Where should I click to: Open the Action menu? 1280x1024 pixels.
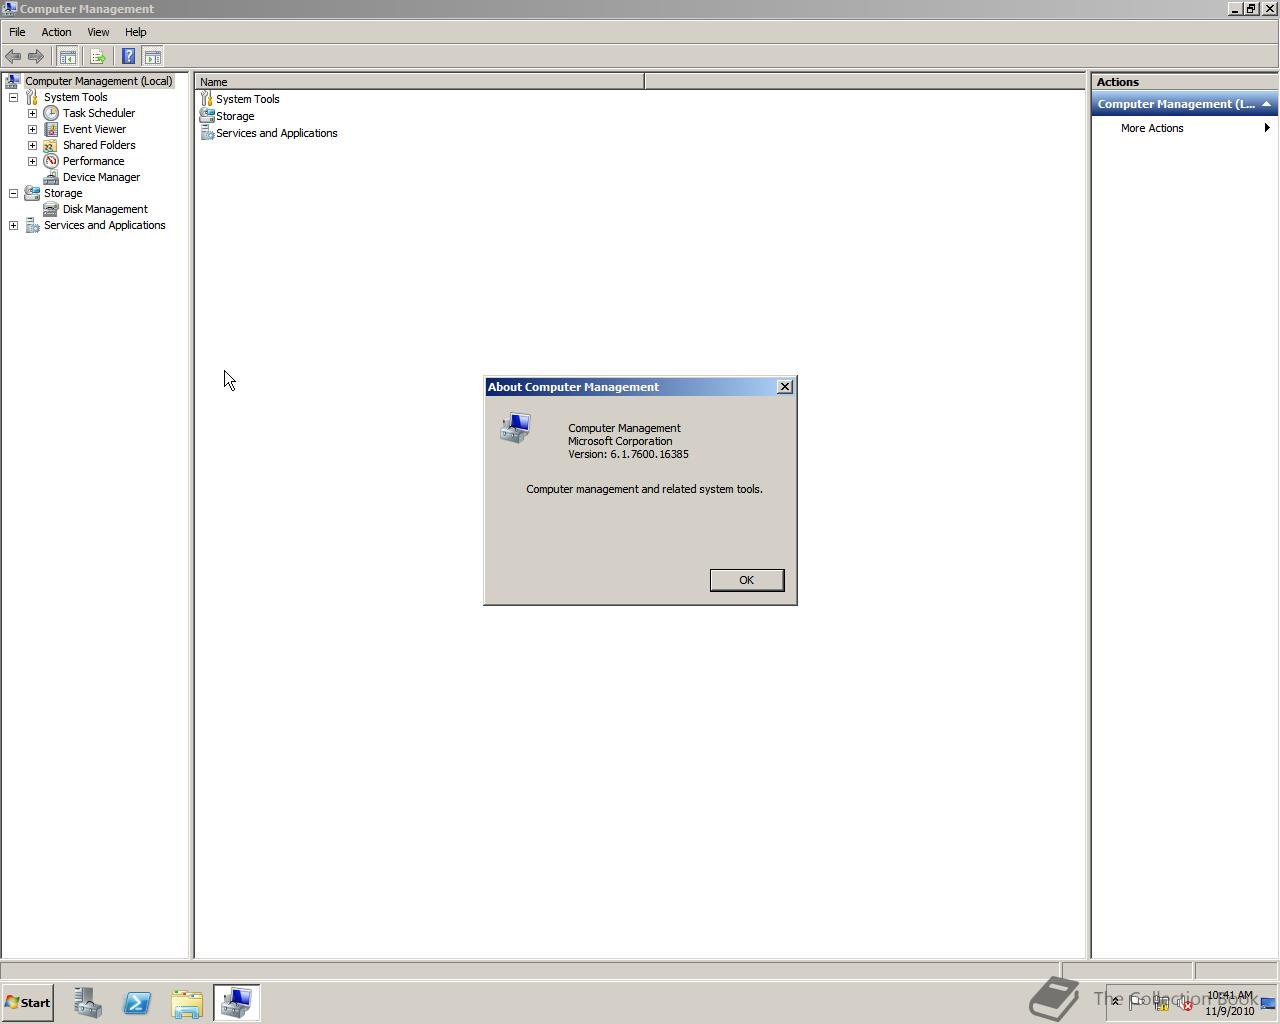click(x=56, y=32)
